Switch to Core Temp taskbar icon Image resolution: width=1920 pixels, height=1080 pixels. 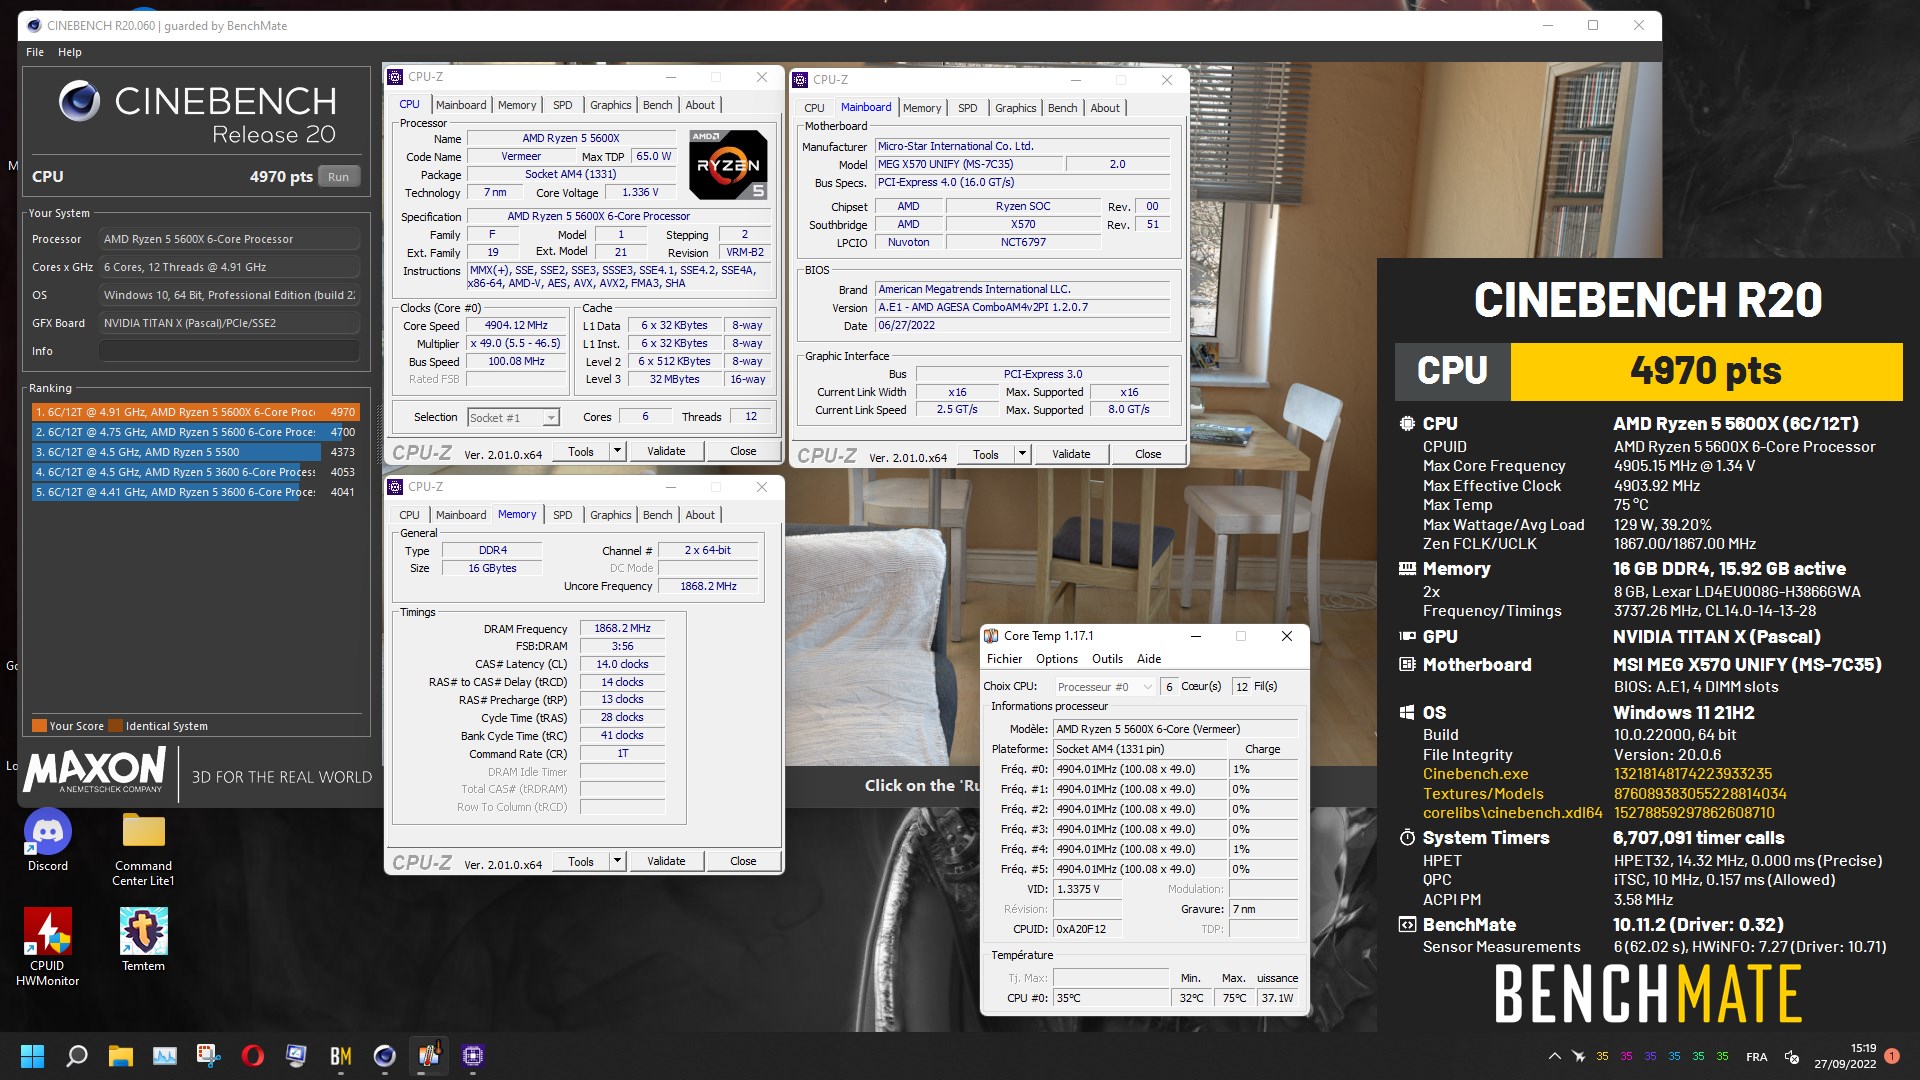[x=429, y=1056]
